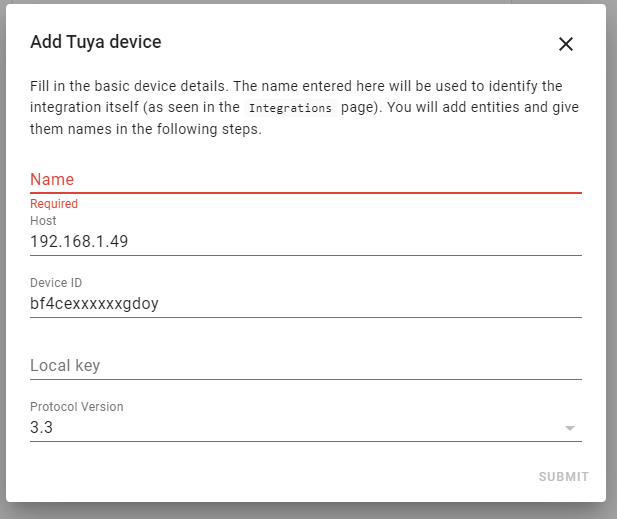Click the dimmed backdrop below the dialog
Viewport: 617px width, 519px height.
[x=308, y=511]
